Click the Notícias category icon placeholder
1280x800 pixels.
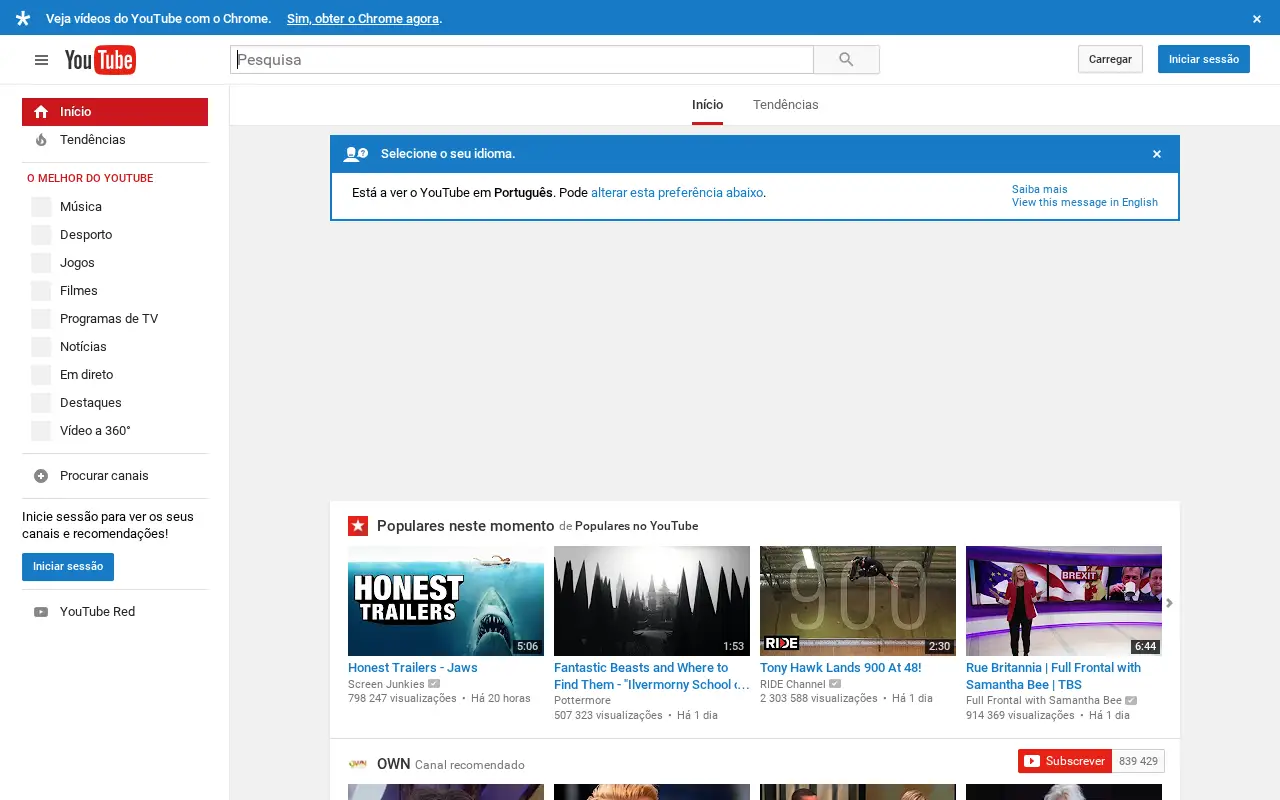tap(41, 347)
